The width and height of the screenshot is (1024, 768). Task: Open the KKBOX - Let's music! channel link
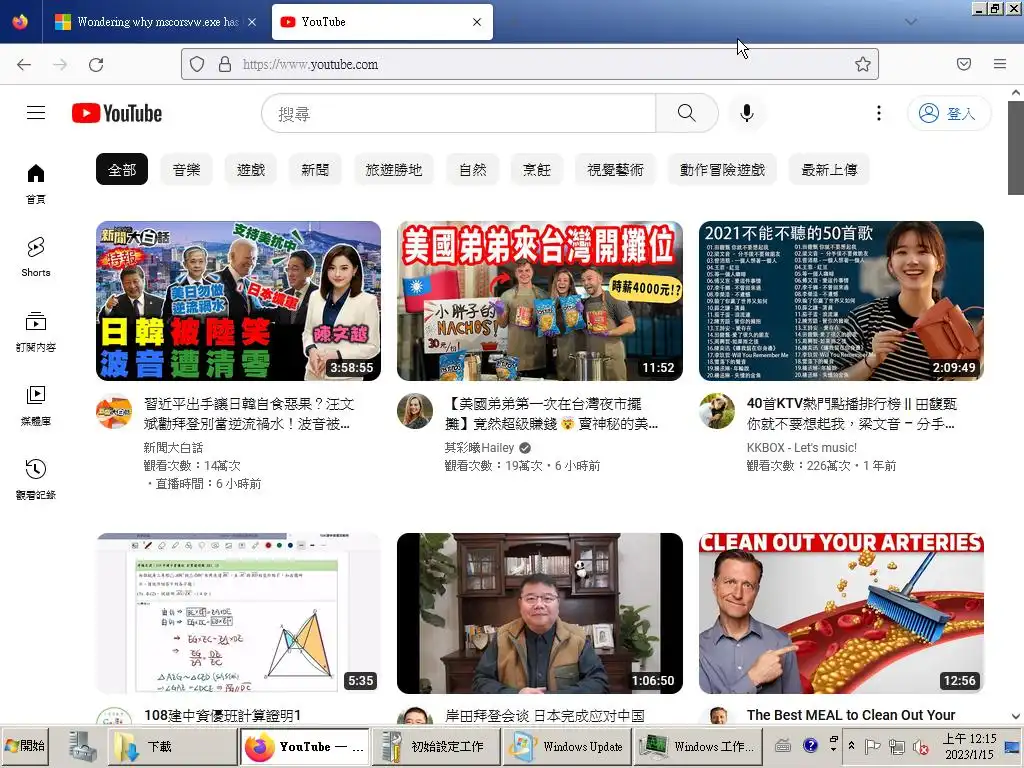801,447
